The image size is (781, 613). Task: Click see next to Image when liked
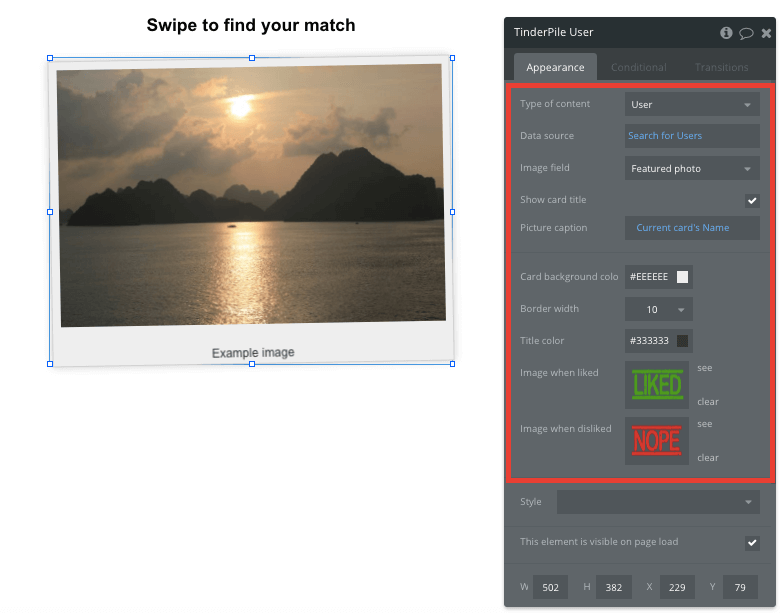coord(704,368)
